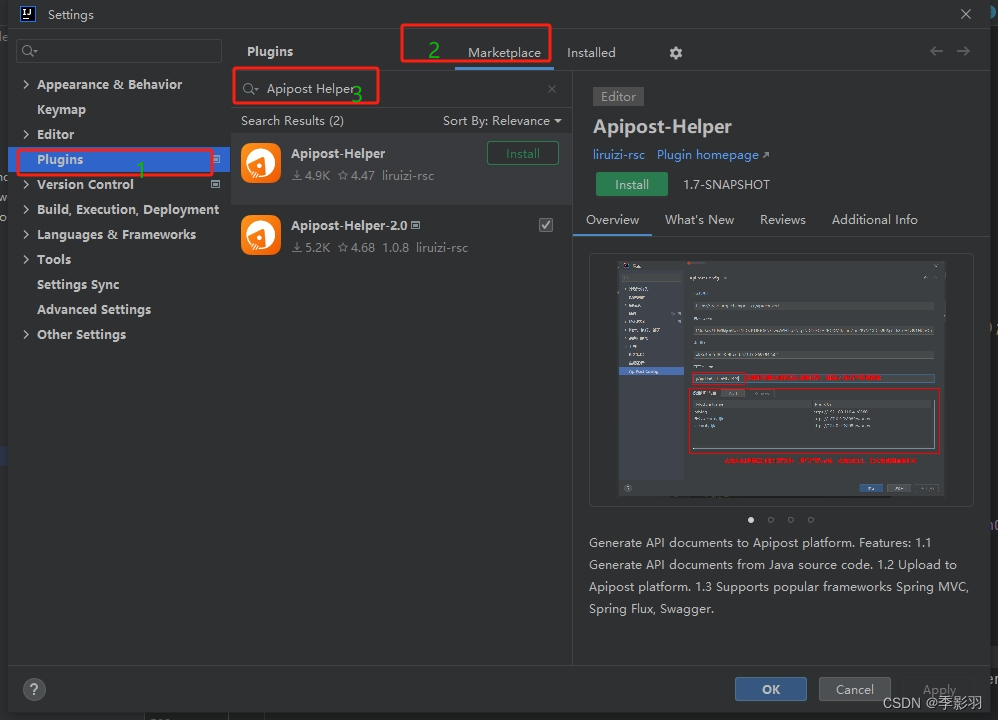The width and height of the screenshot is (998, 720).
Task: Click the project-level icon beside Plugins
Action: (x=216, y=159)
